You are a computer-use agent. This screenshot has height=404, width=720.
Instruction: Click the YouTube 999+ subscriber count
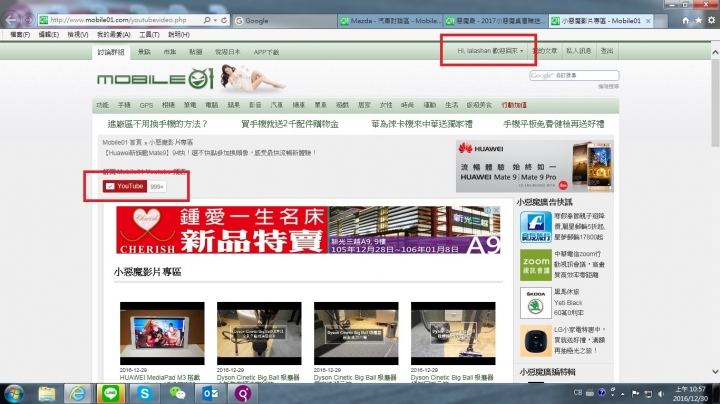pos(157,186)
